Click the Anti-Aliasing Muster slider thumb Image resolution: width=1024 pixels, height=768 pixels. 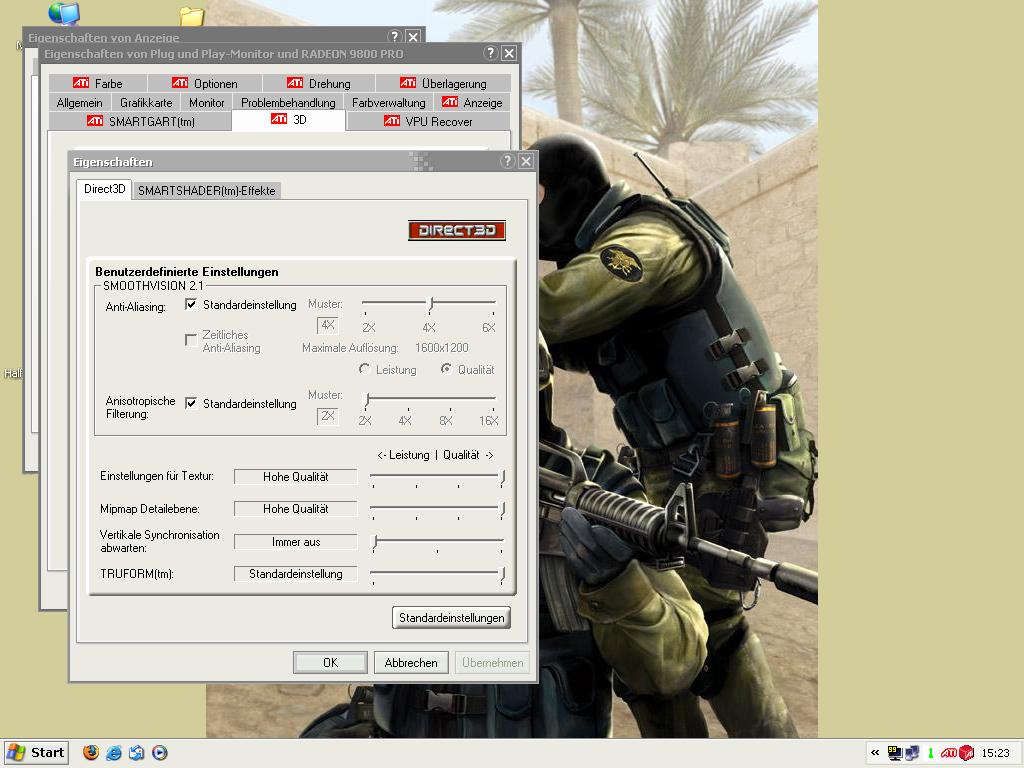(x=430, y=304)
